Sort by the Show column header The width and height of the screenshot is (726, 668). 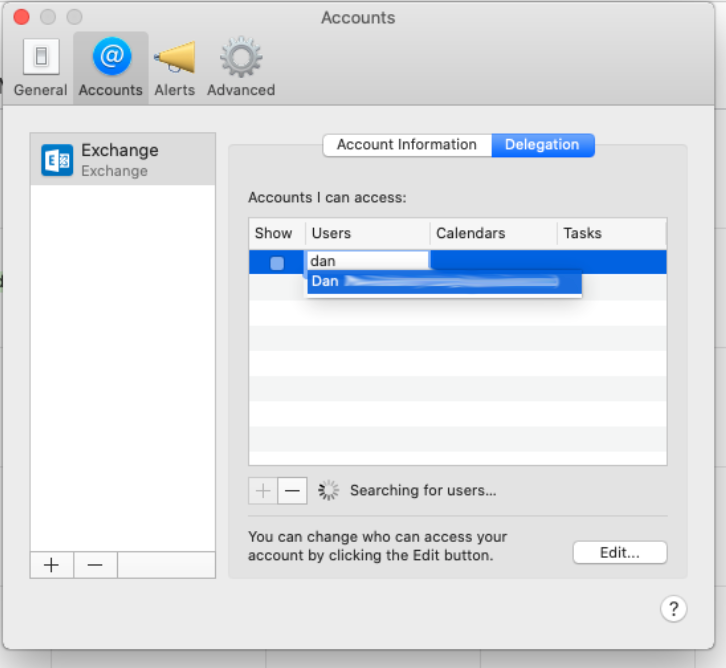[x=277, y=233]
